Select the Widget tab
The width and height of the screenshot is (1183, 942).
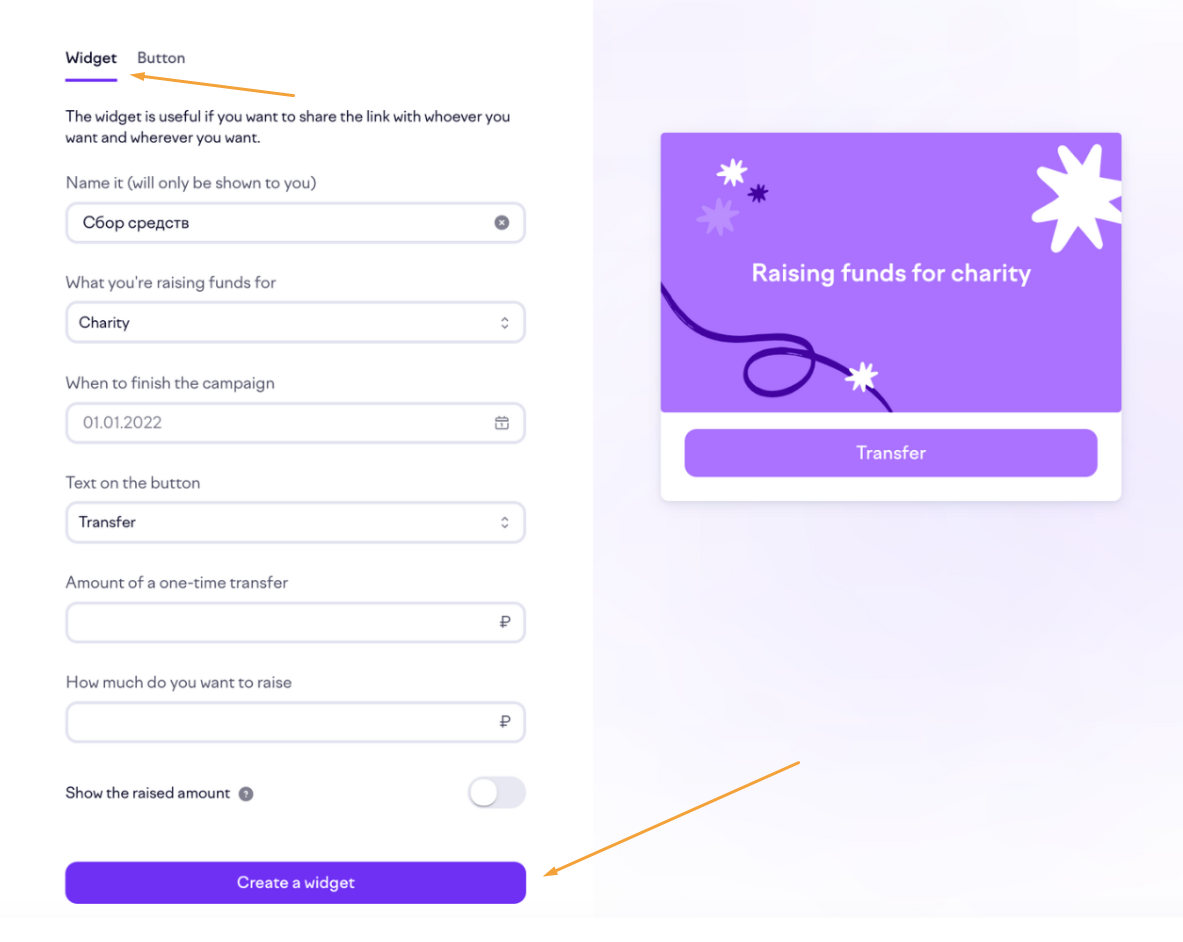[91, 58]
